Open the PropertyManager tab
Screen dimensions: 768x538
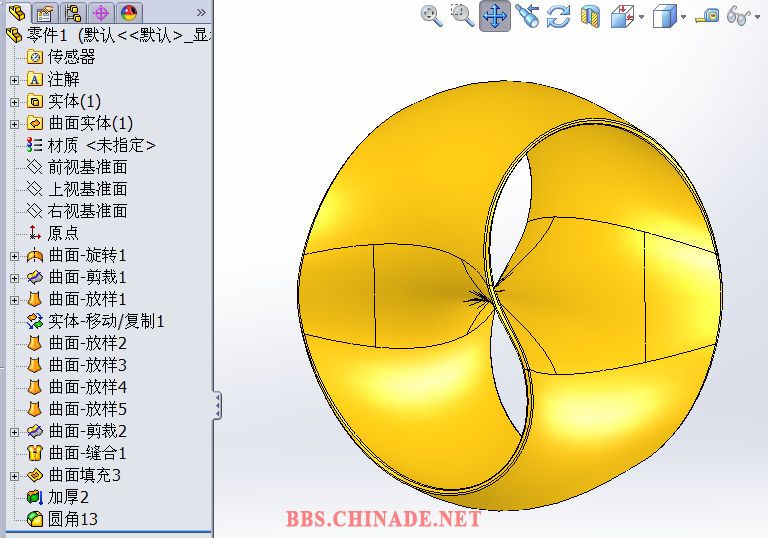point(44,13)
